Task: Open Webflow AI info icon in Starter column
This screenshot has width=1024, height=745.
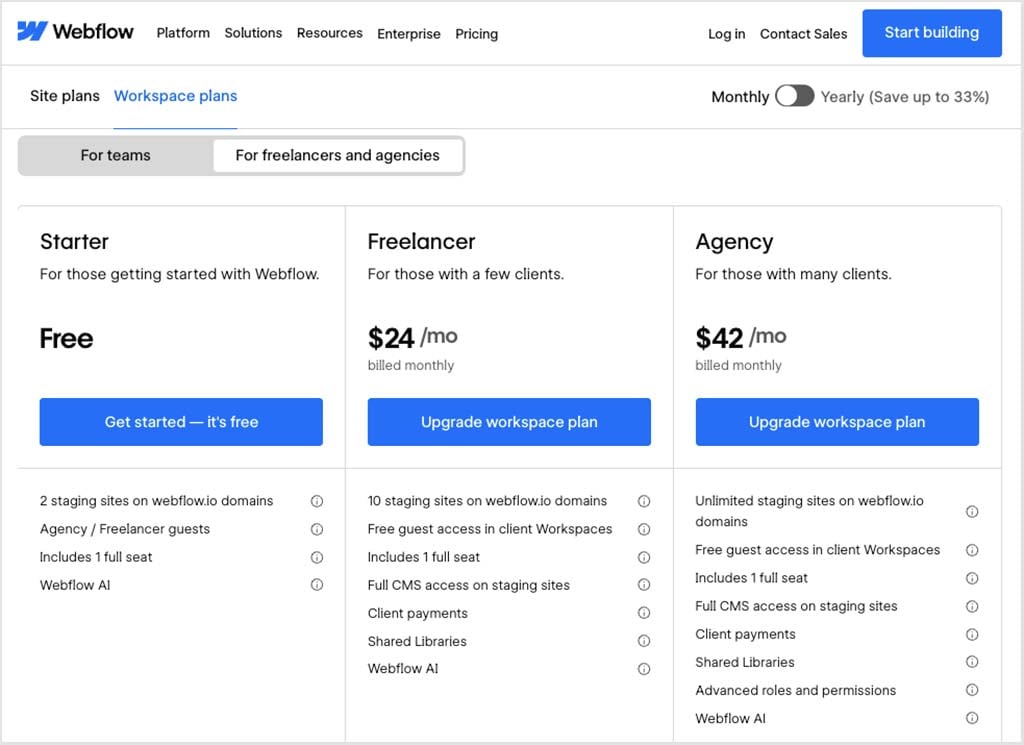Action: (317, 585)
